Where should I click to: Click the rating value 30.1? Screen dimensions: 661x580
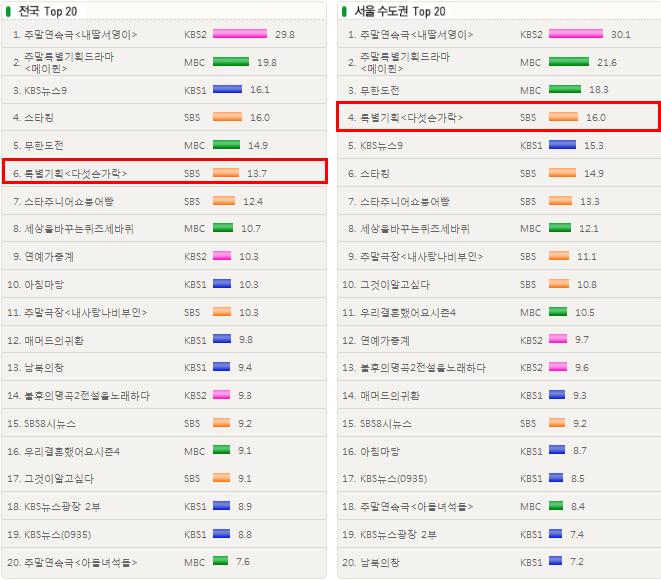click(621, 35)
